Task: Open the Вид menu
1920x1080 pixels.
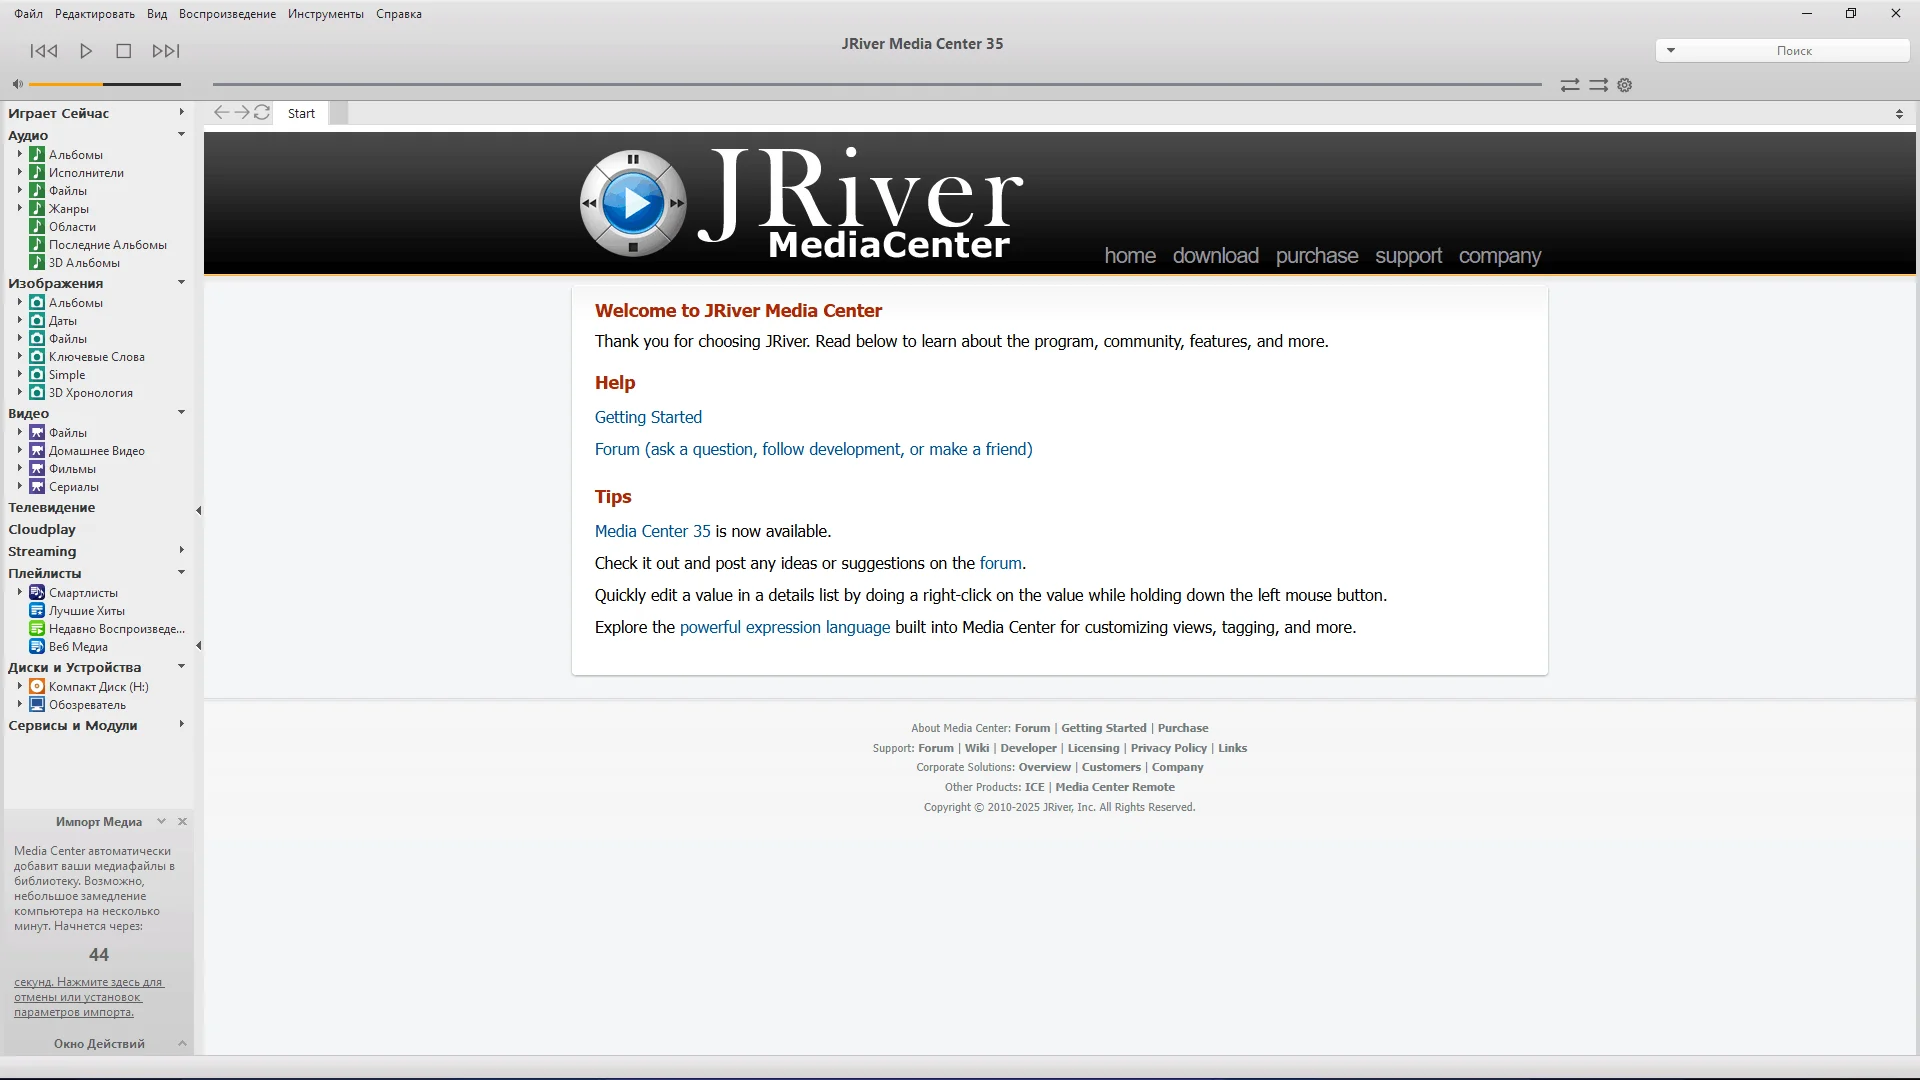Action: 157,14
